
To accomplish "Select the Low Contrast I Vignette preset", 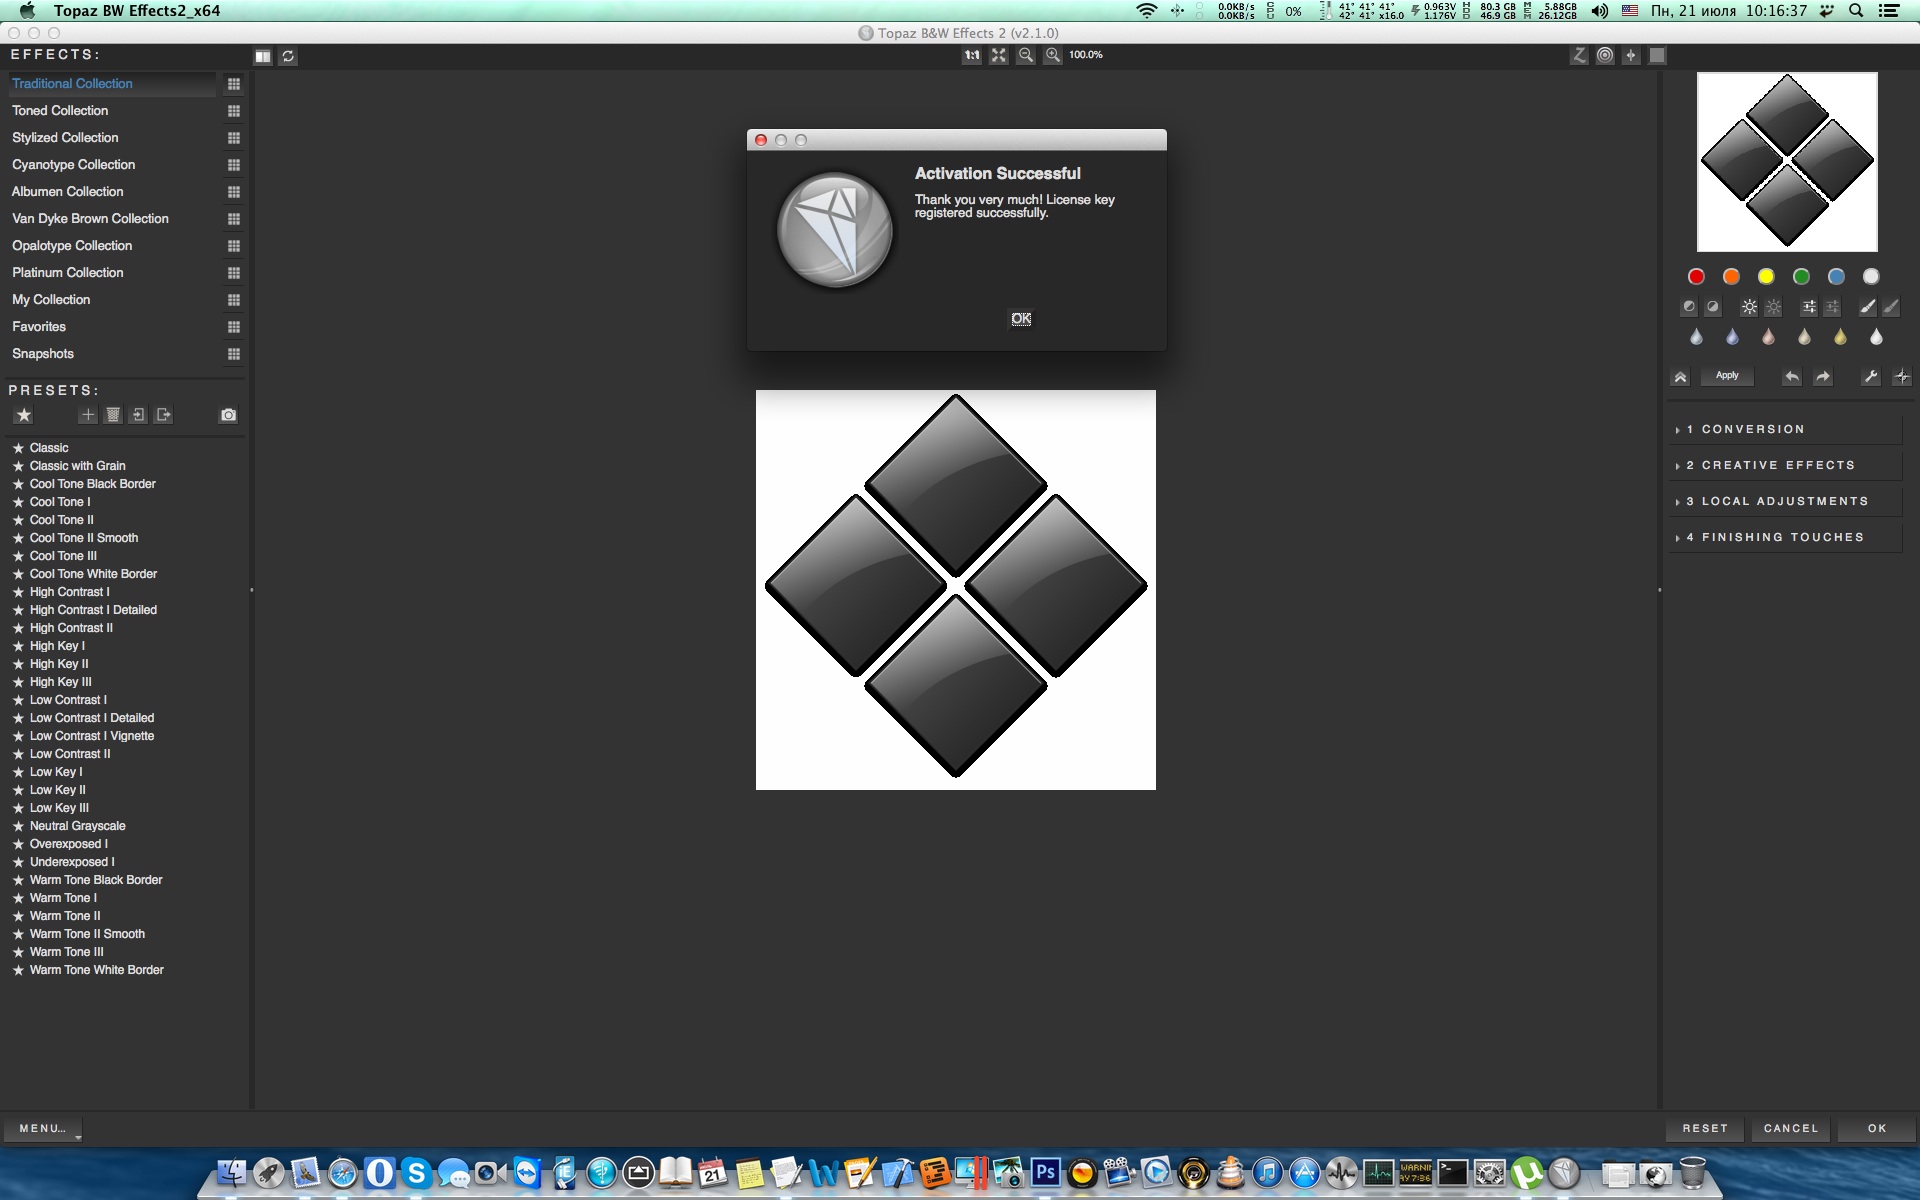I will (92, 736).
